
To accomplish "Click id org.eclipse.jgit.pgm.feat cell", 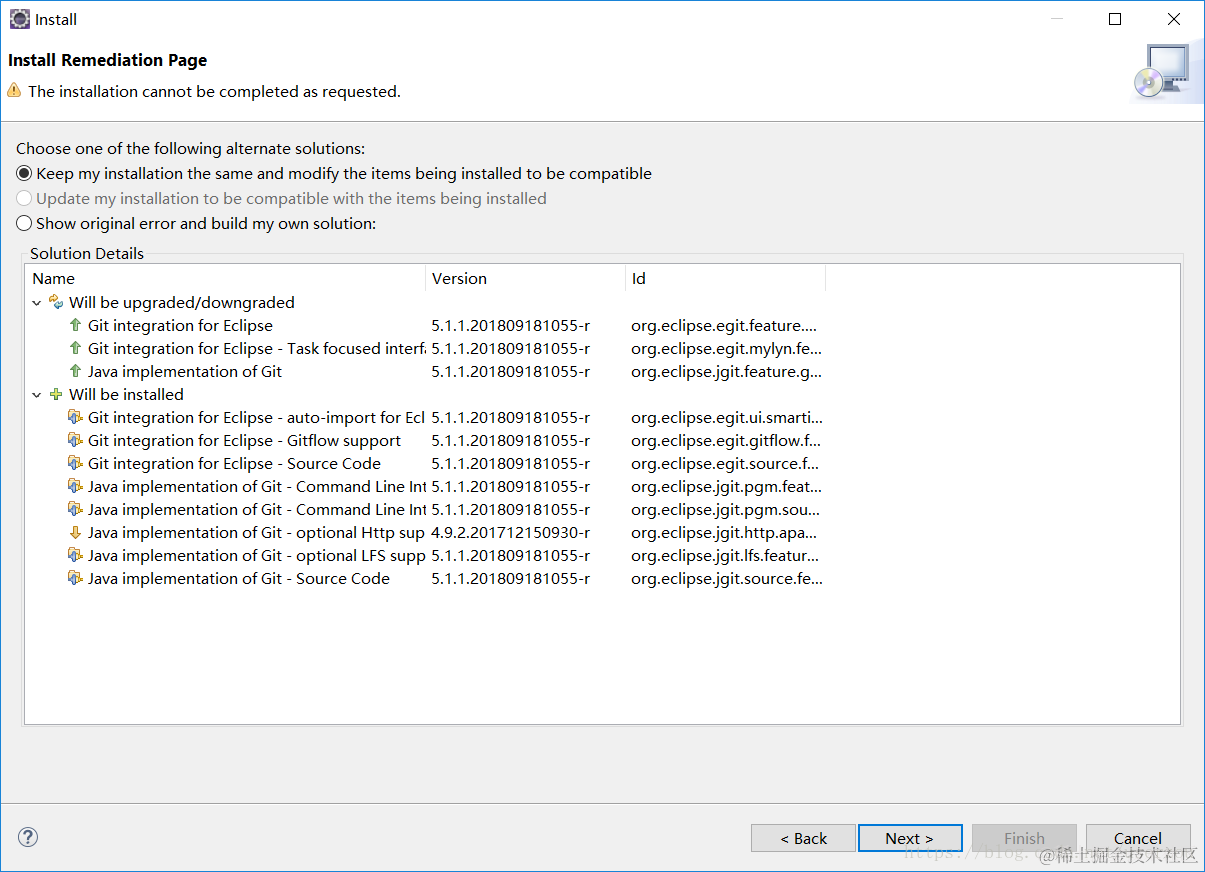I will (x=726, y=487).
